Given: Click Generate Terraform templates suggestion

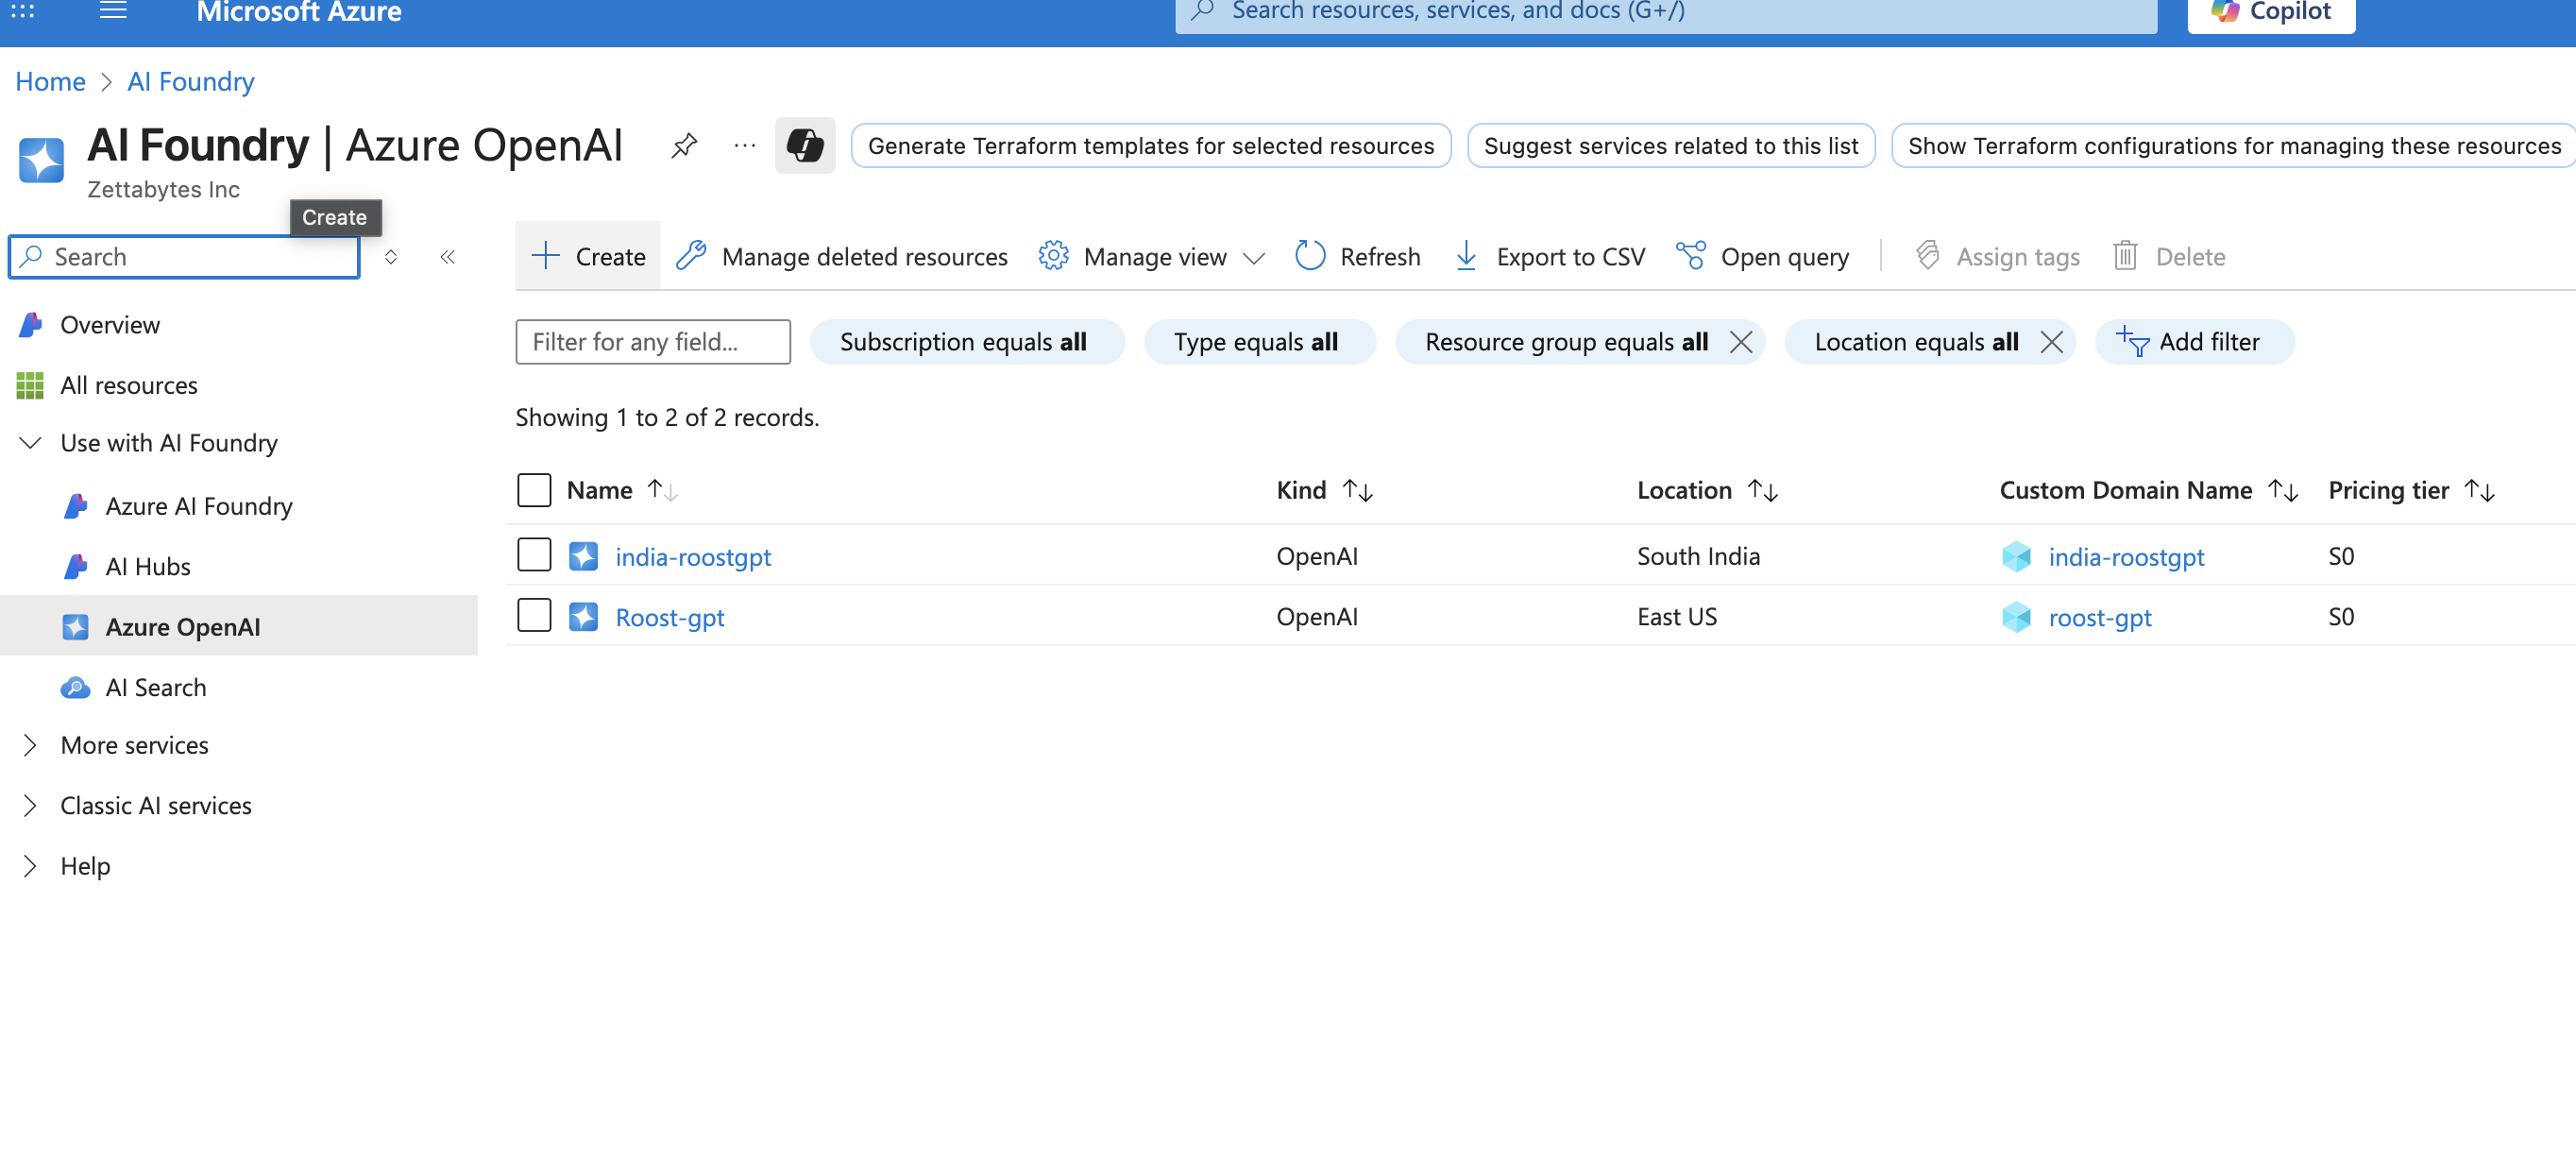Looking at the screenshot, I should point(1151,146).
